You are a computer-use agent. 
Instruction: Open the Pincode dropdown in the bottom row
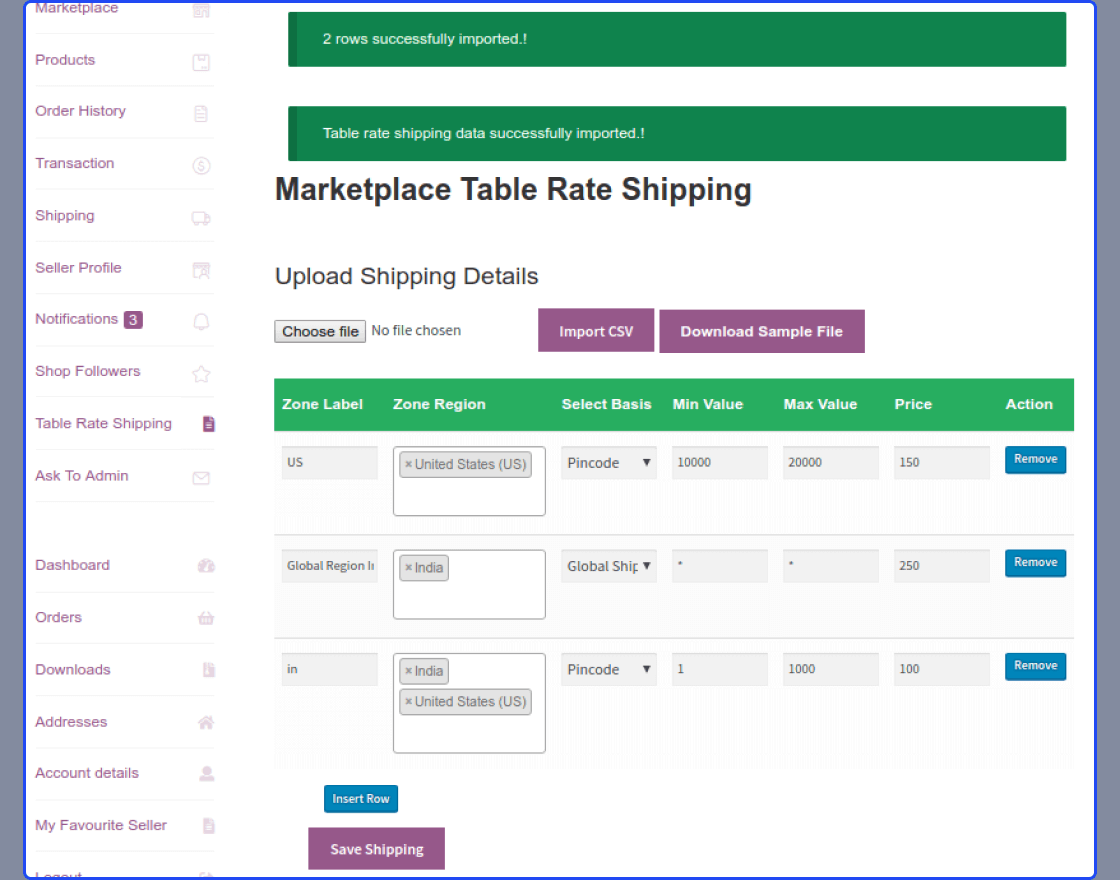(608, 668)
